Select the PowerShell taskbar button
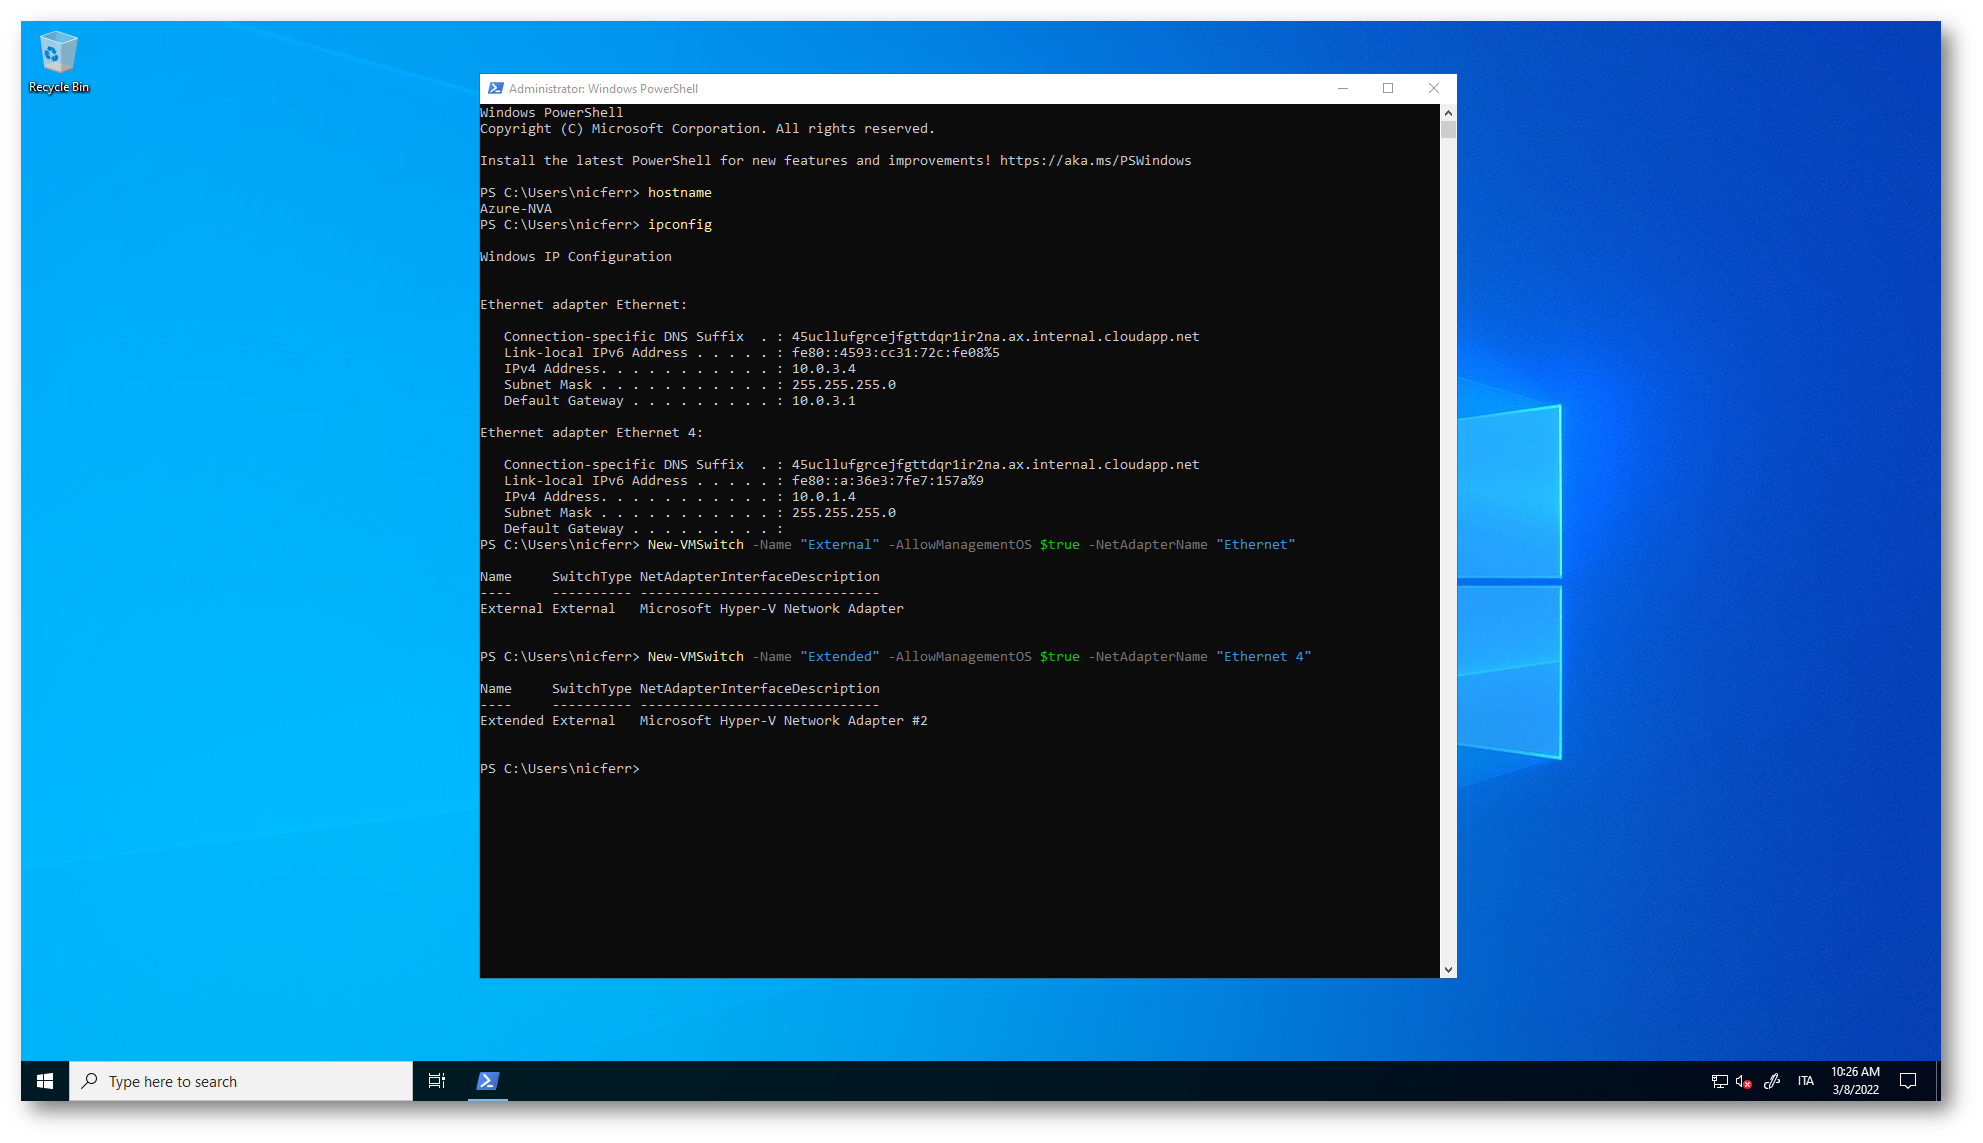The height and width of the screenshot is (1143, 1983). tap(488, 1081)
